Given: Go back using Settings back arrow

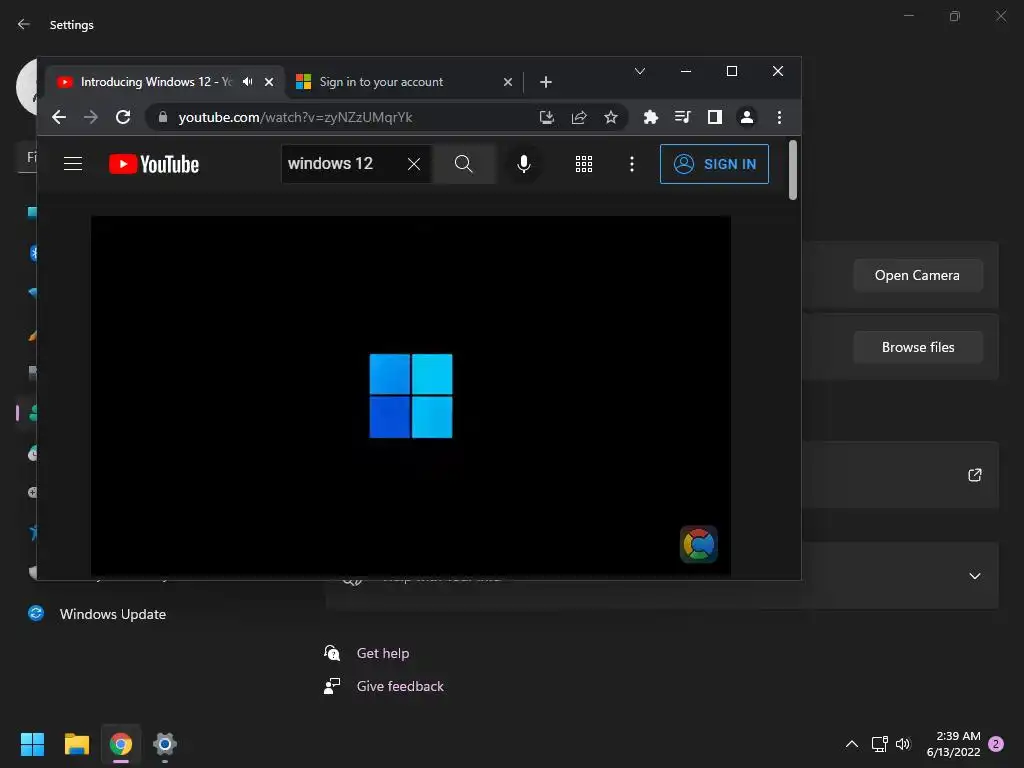Looking at the screenshot, I should pos(24,24).
